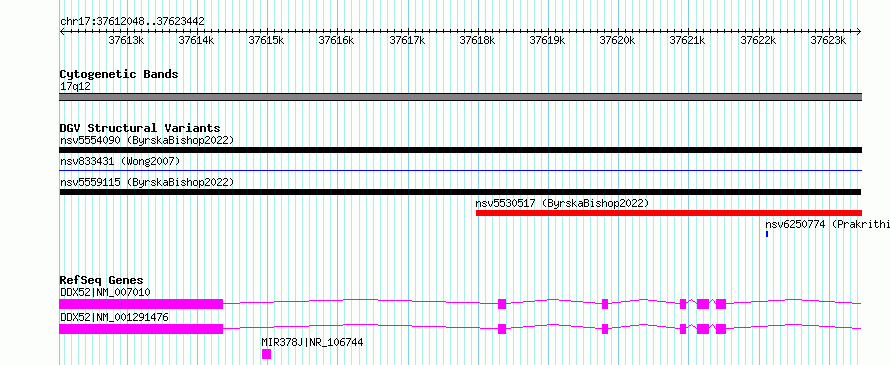Viewport: 890px width, 365px height.
Task: Select the rightmost exon of DDX52 NM_001291476
Action: pyautogui.click(x=721, y=329)
